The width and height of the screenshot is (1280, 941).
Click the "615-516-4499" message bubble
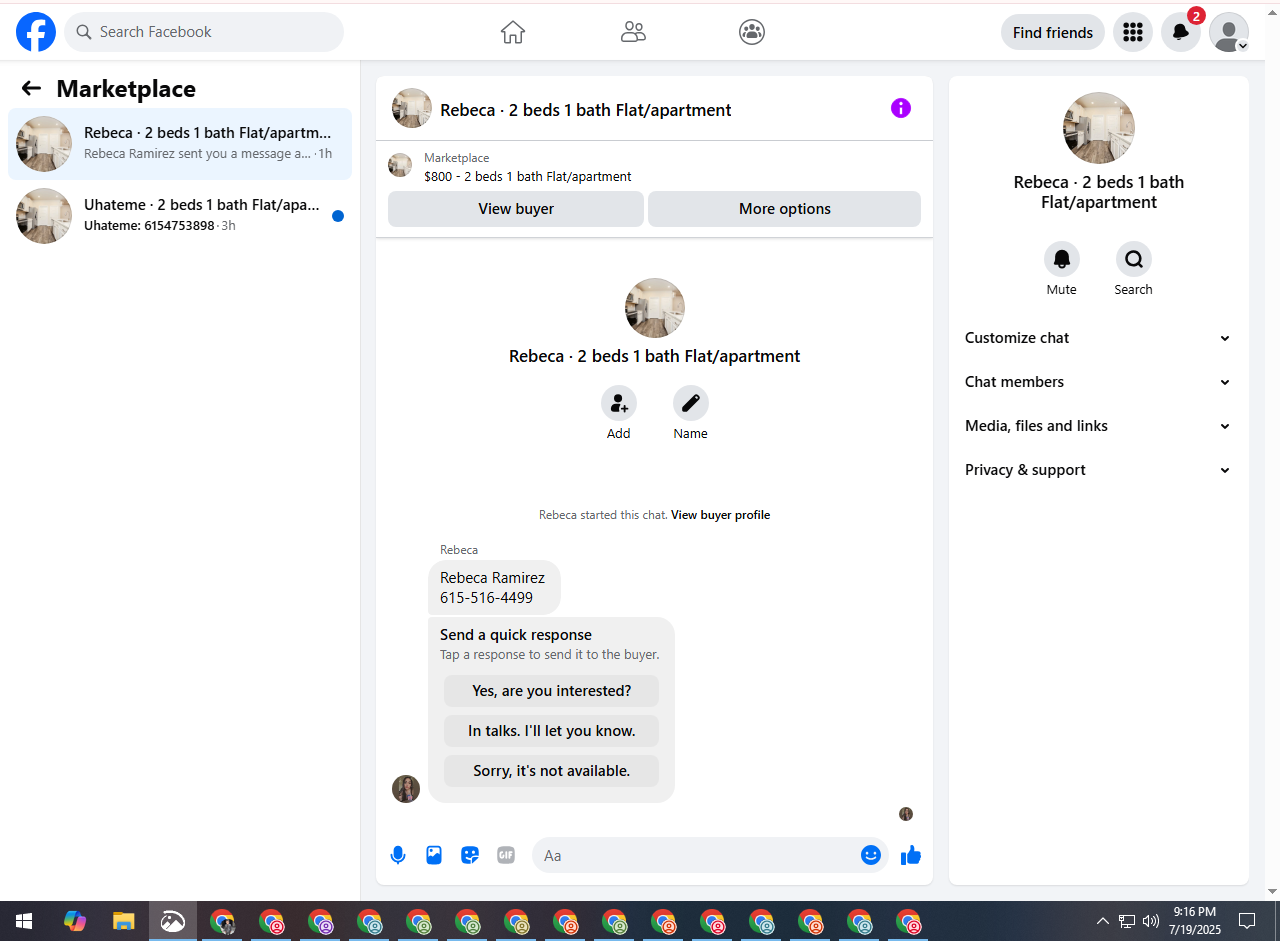[494, 588]
